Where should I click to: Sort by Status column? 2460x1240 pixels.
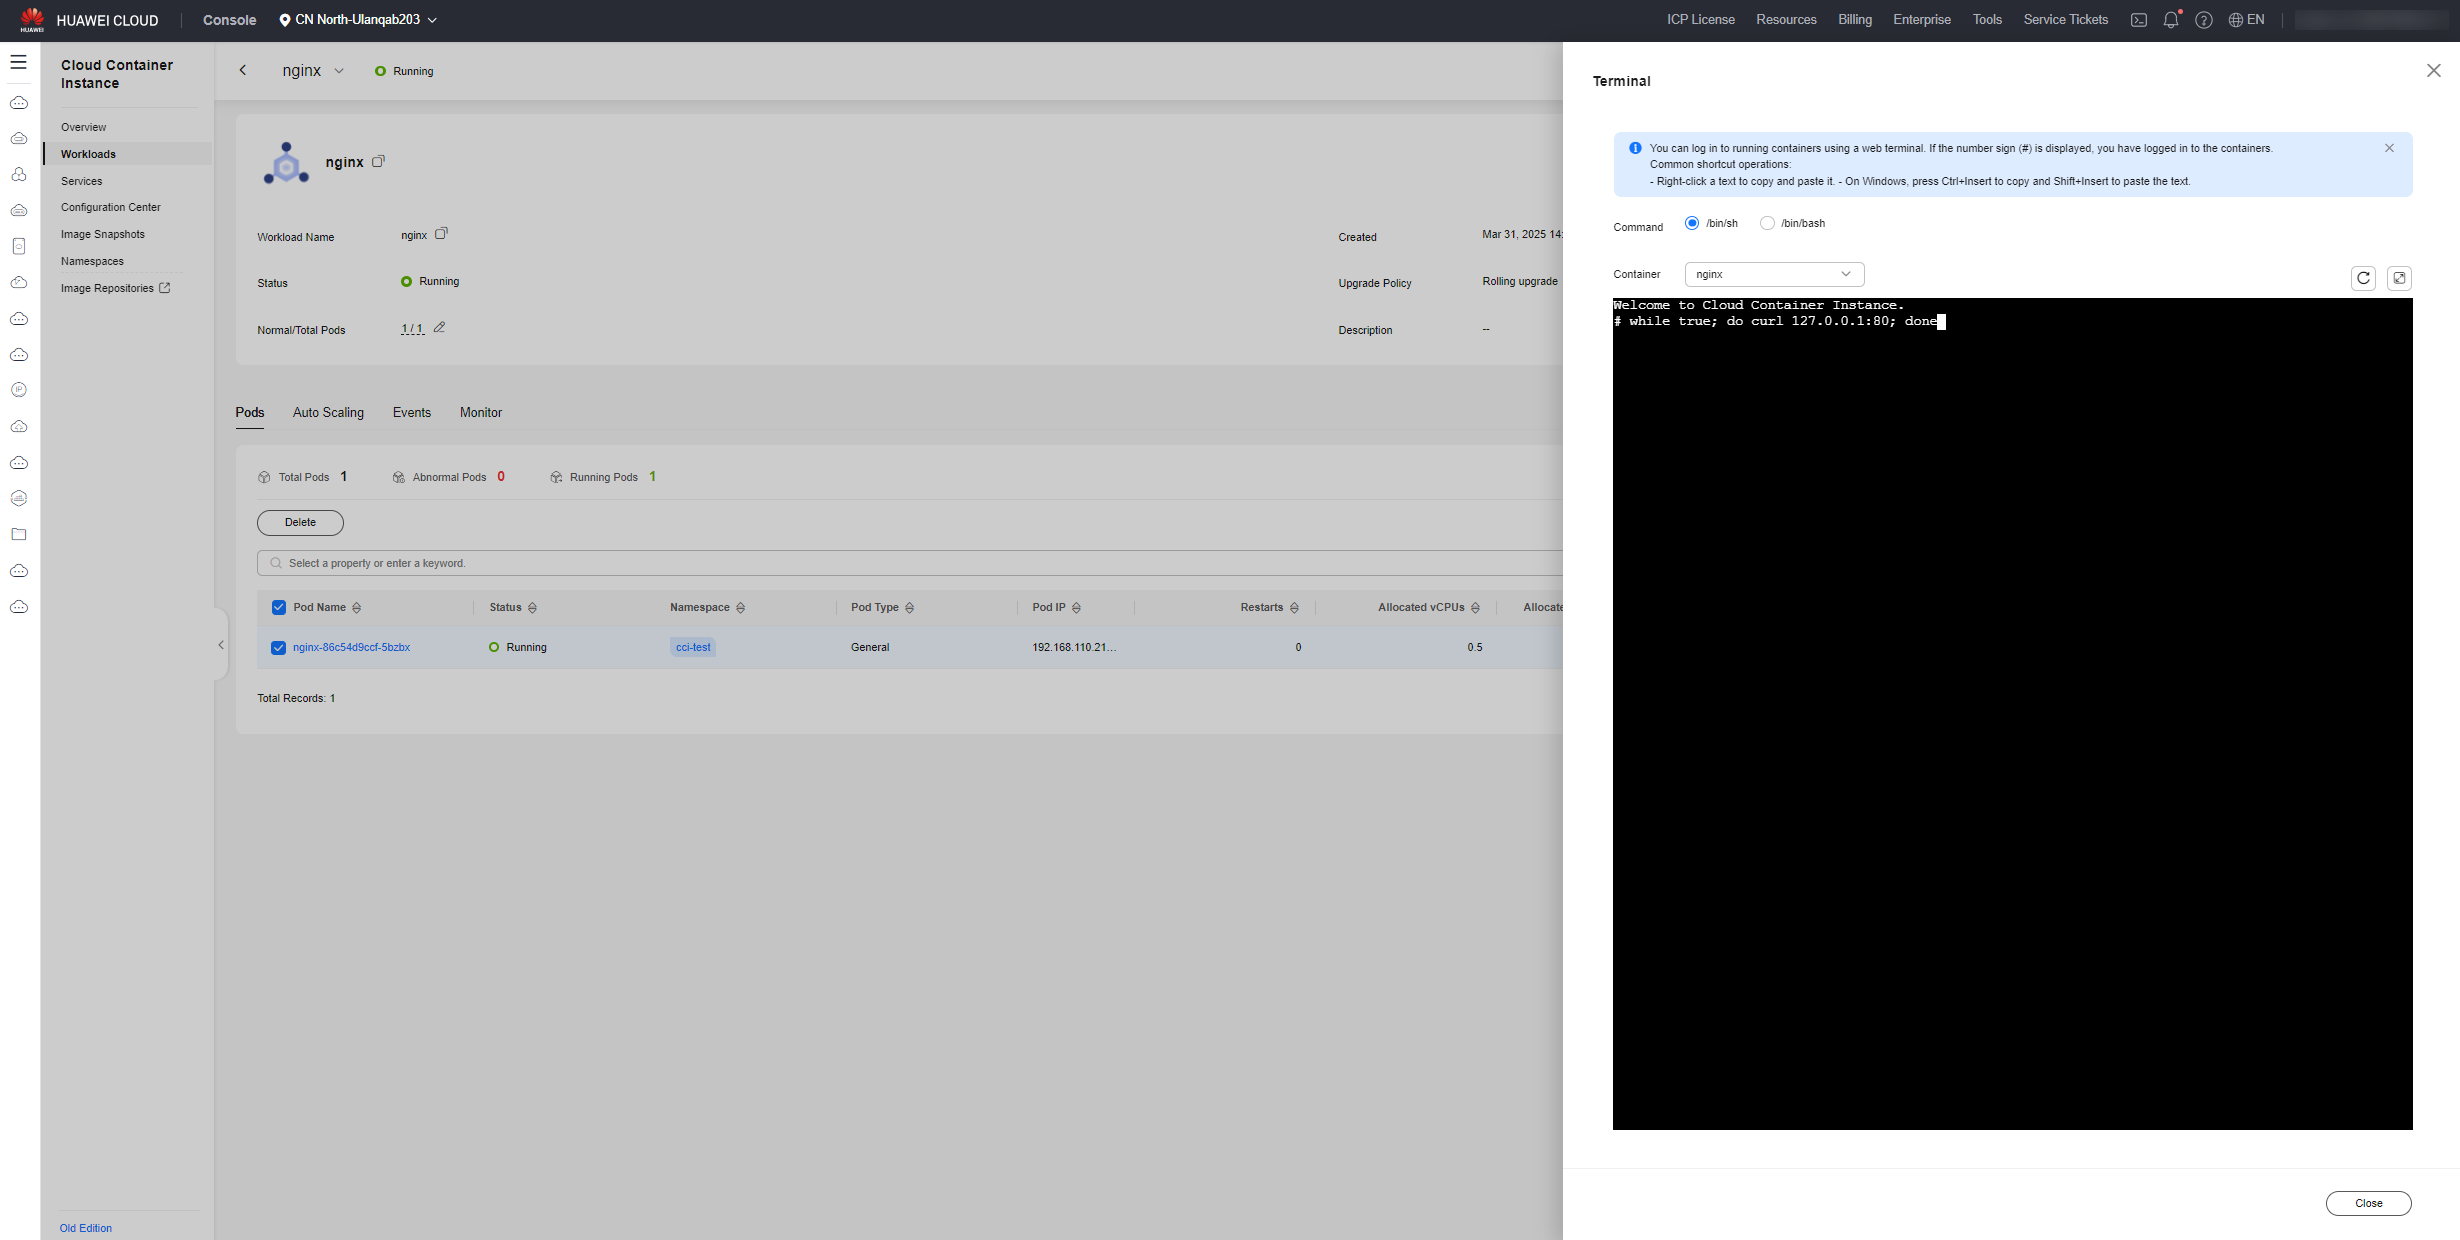pos(532,608)
